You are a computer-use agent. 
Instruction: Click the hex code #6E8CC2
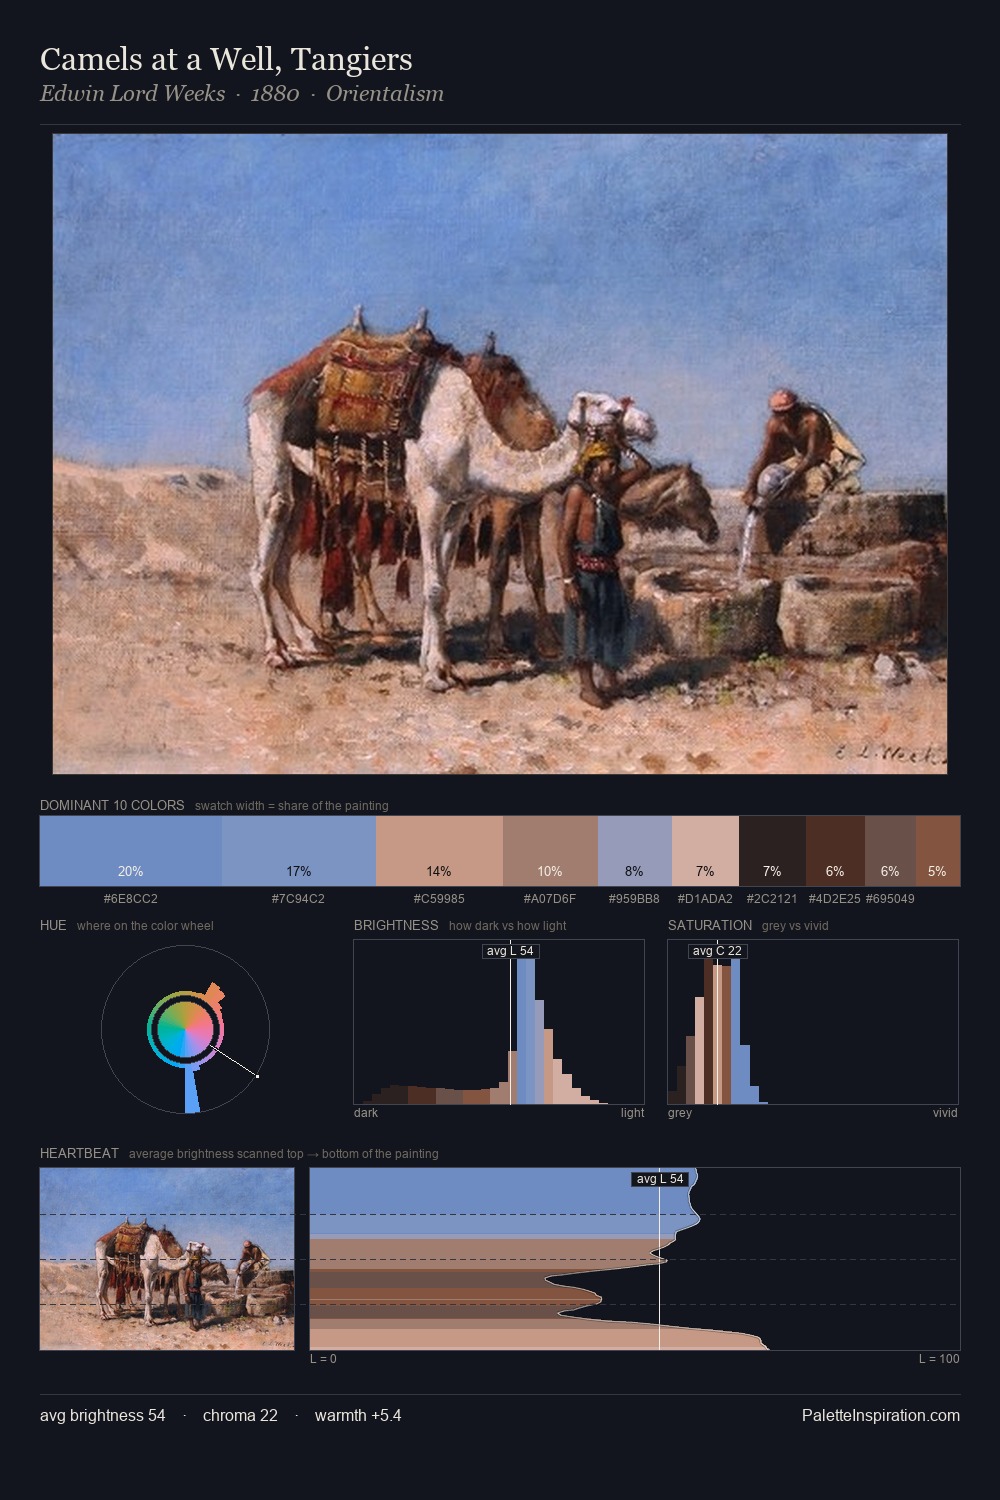tap(131, 899)
